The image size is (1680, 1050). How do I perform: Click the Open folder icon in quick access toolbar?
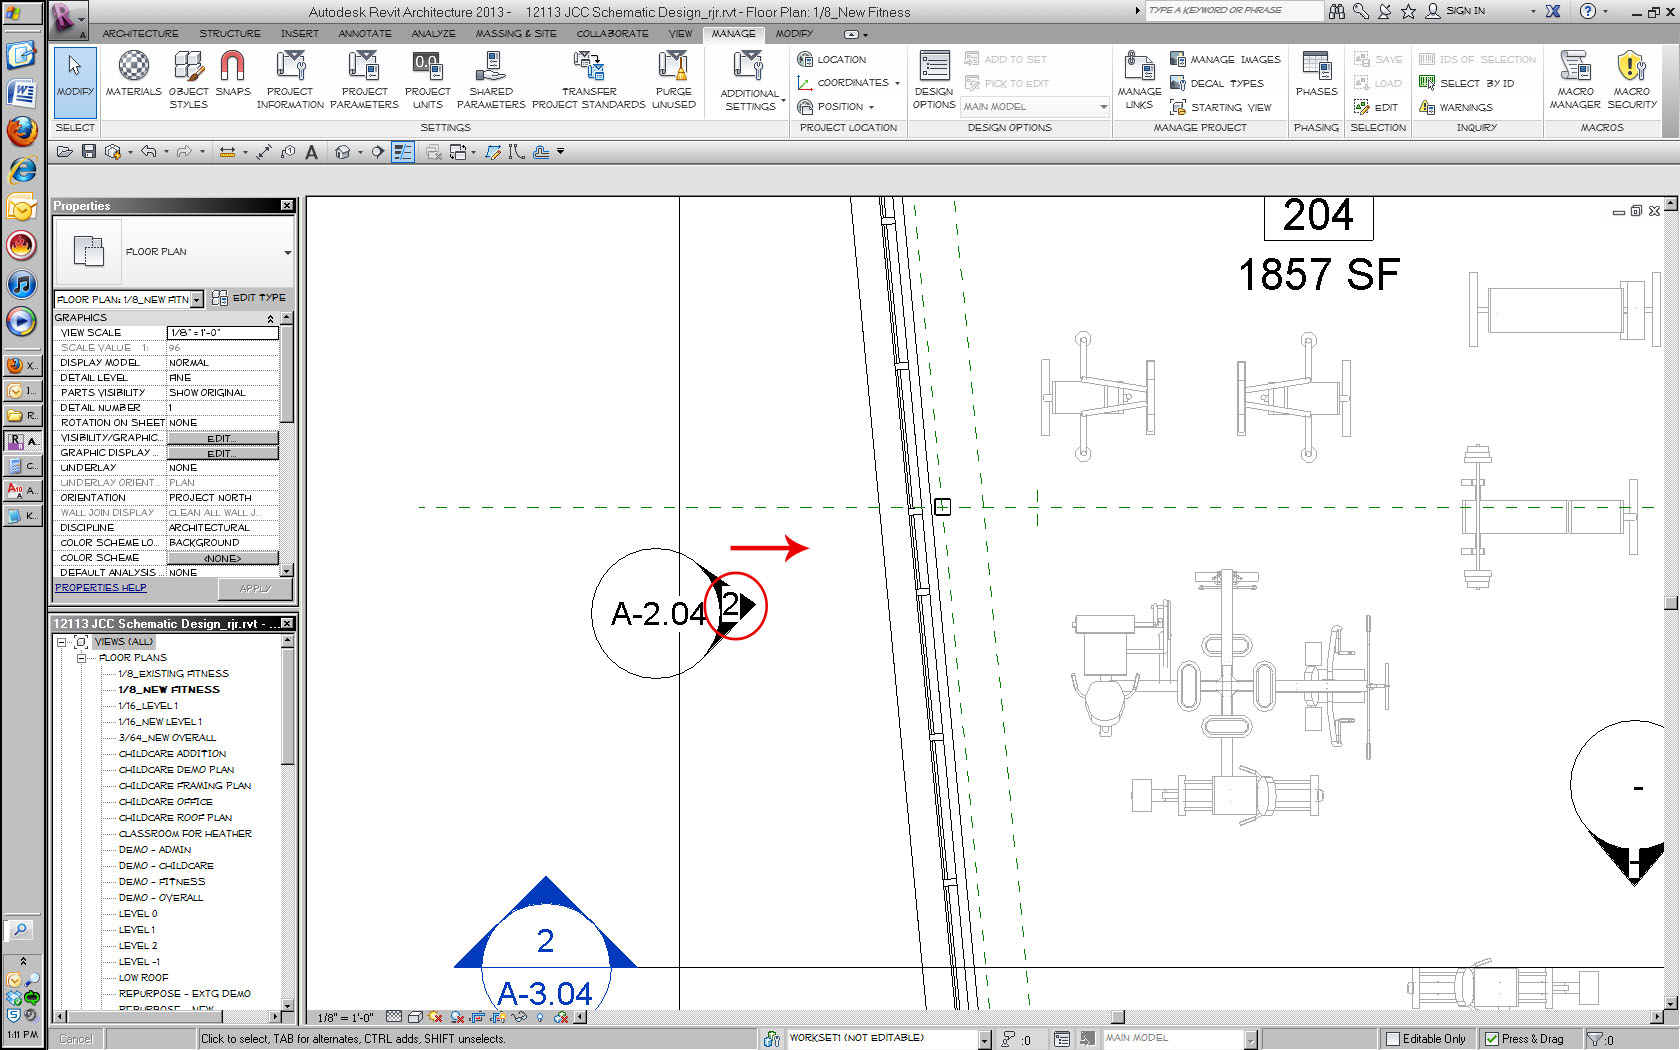coord(65,152)
